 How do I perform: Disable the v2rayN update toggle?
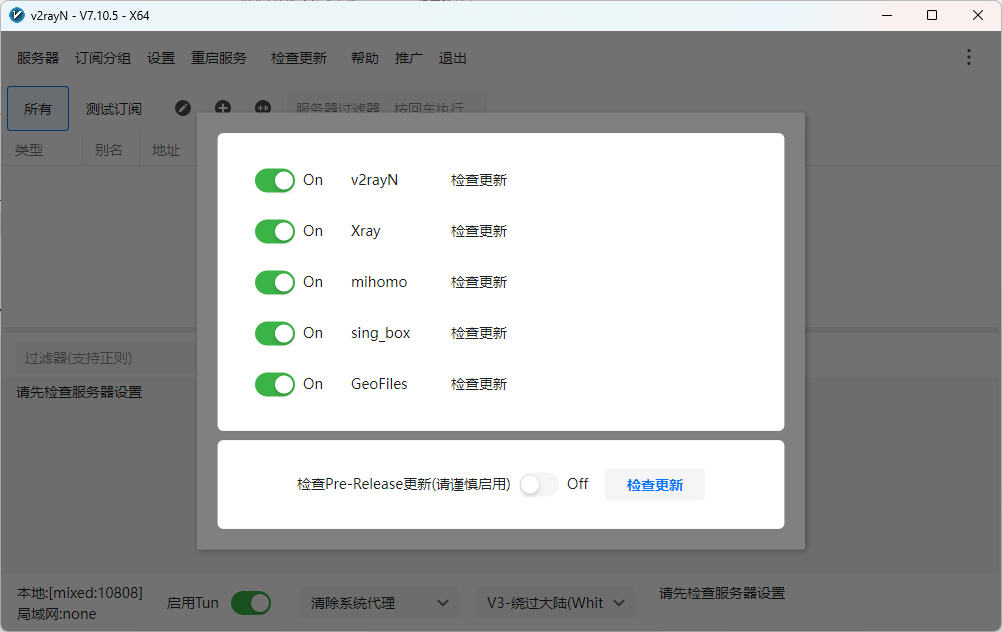tap(274, 180)
